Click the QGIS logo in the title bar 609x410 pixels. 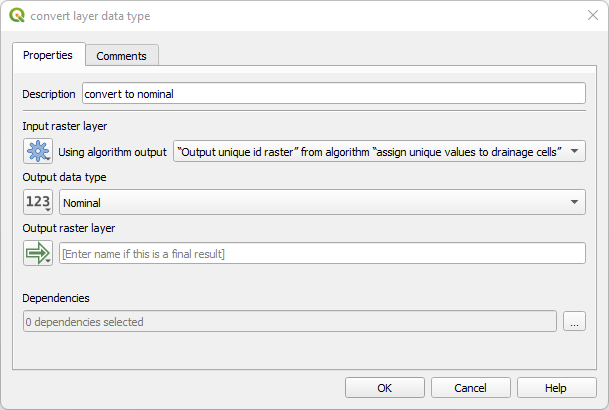click(x=16, y=16)
